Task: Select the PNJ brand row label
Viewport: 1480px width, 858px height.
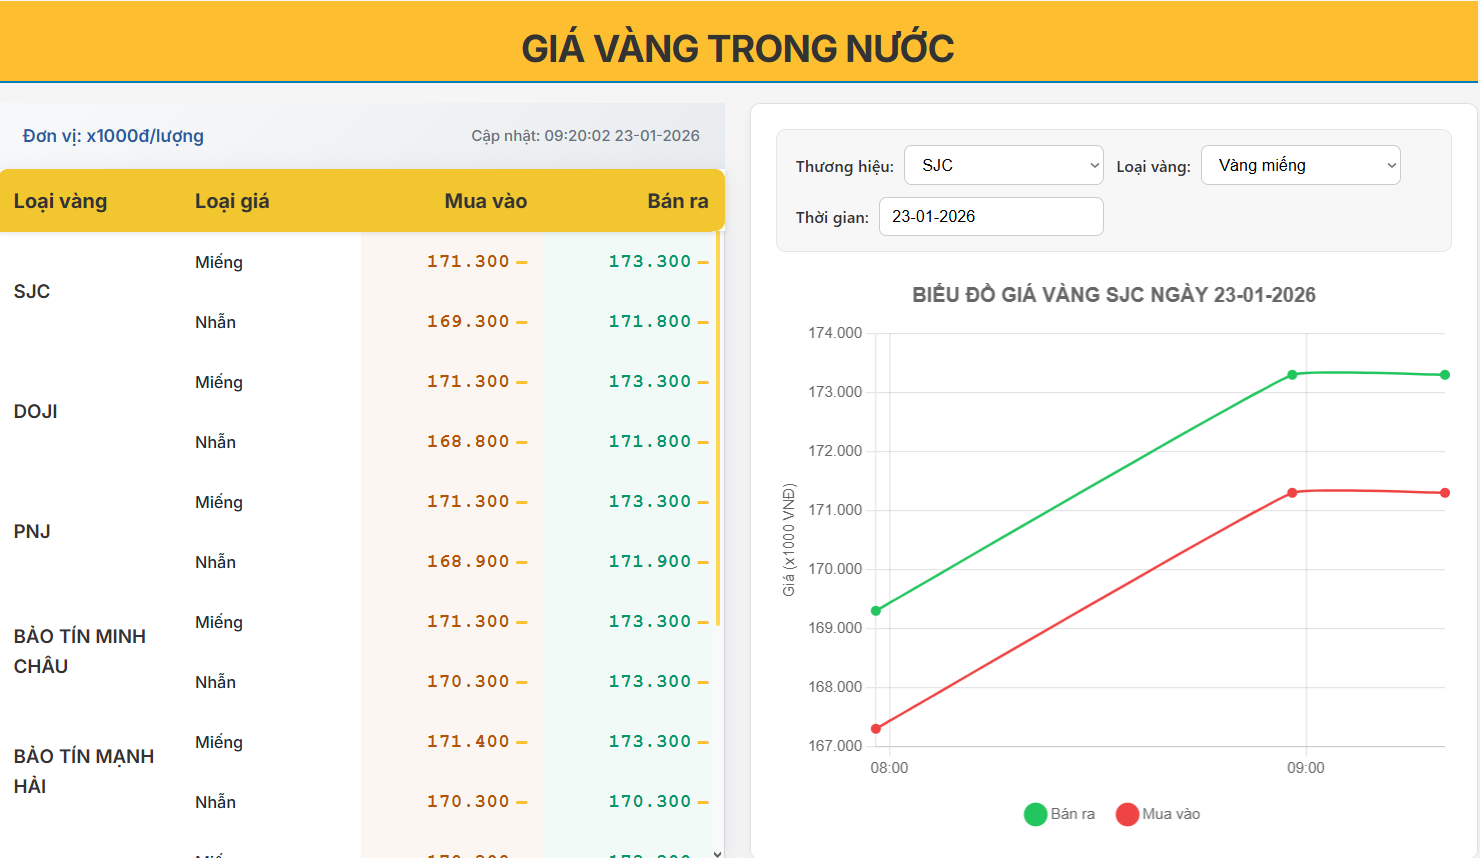Action: coord(32,531)
